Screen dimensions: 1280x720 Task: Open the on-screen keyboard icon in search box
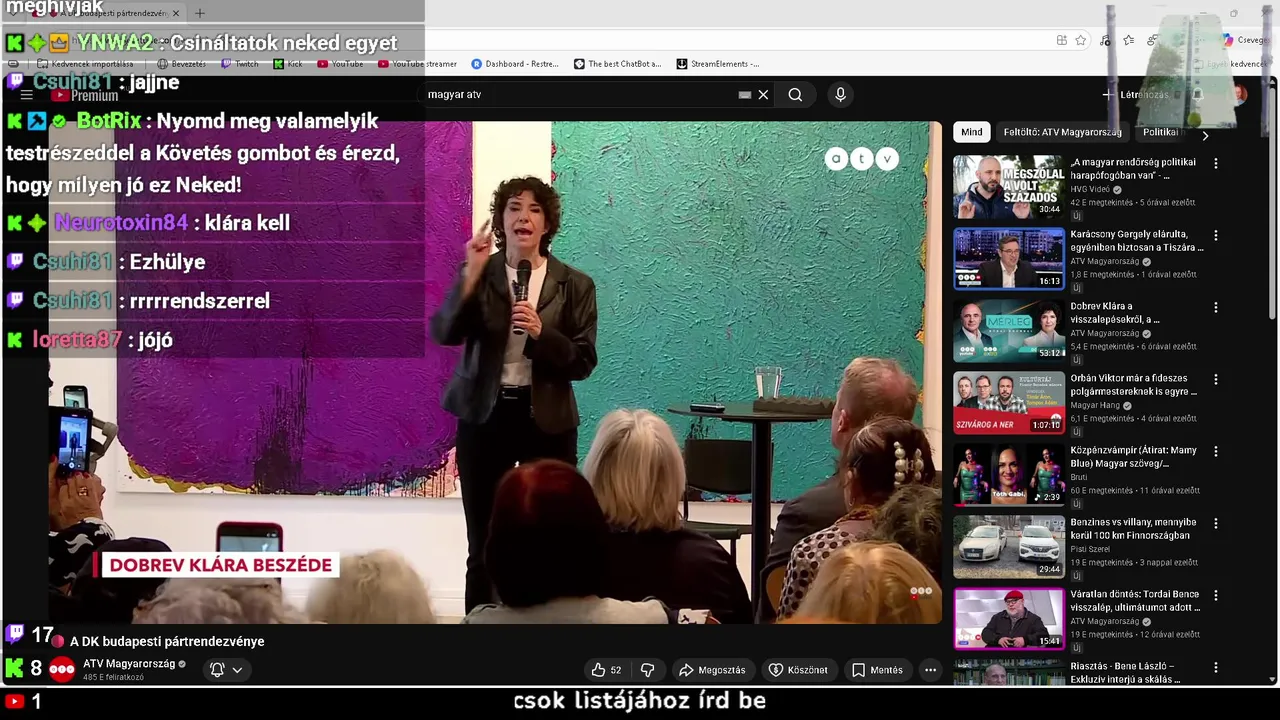point(744,94)
